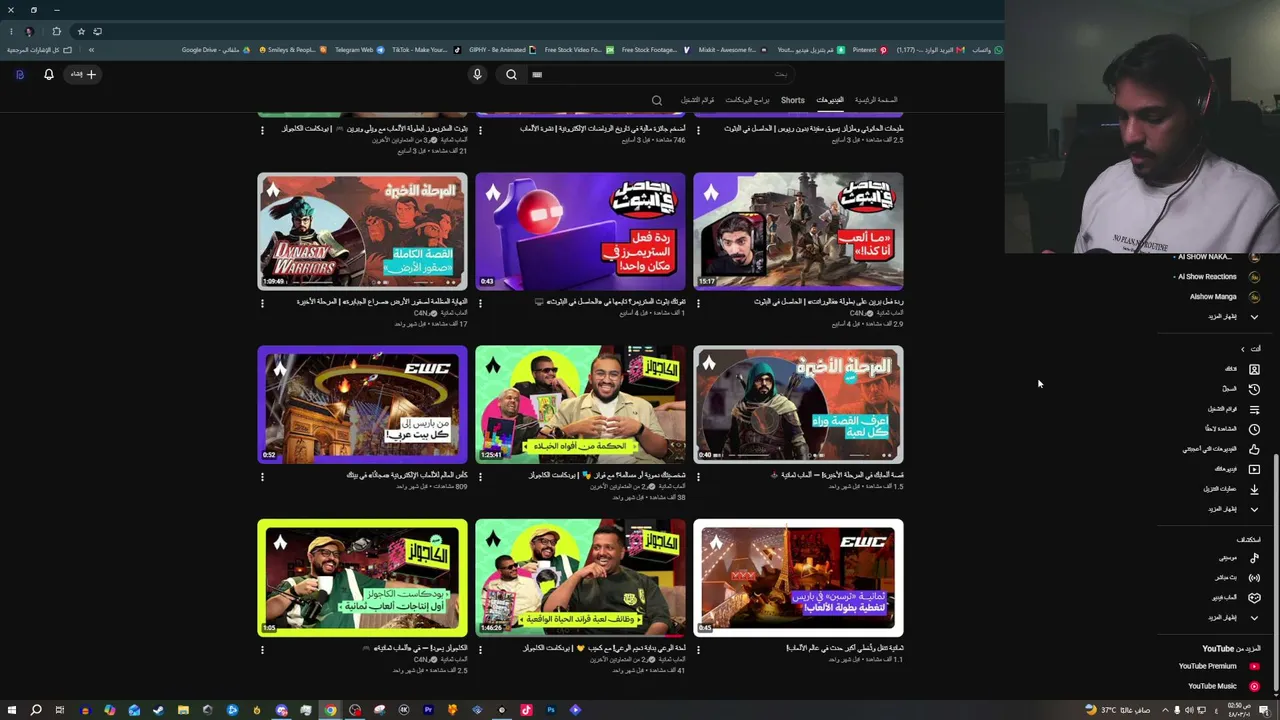Open the Playlists (قوائم التشغيل) channel tab
The width and height of the screenshot is (1280, 720).
click(698, 100)
